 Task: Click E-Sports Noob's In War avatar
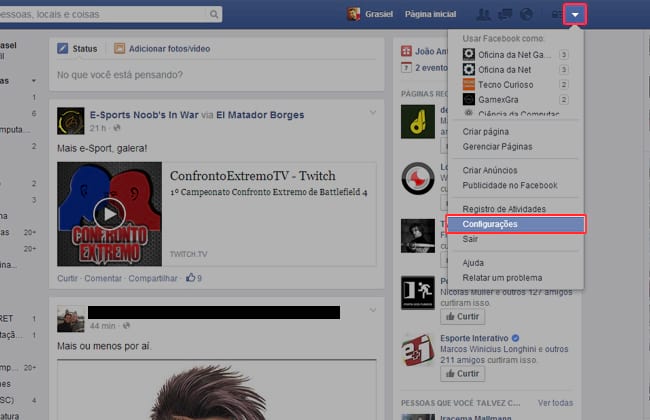coord(70,121)
